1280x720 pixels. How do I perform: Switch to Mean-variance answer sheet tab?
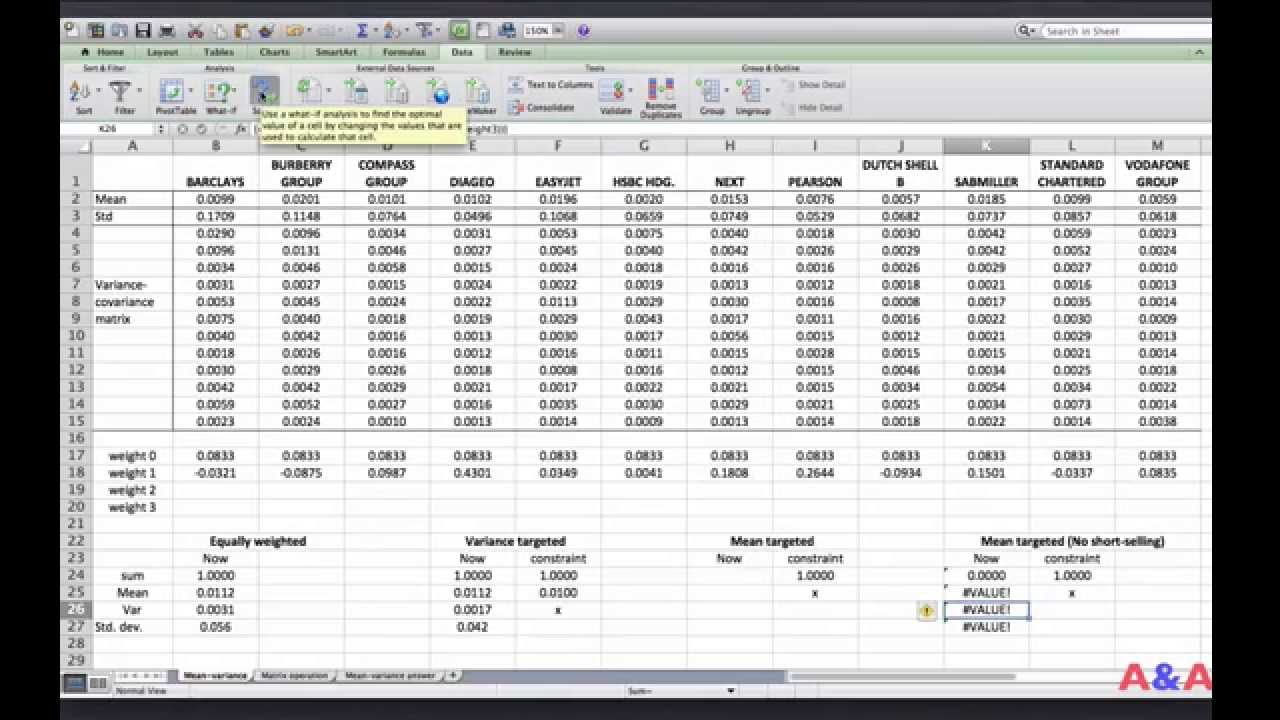(390, 676)
